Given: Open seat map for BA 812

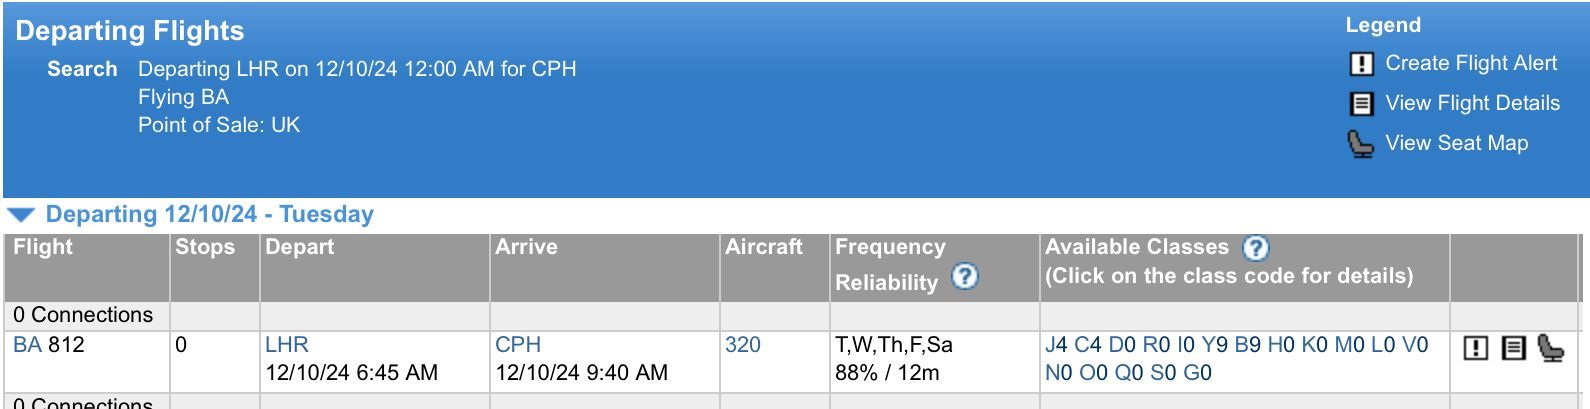Looking at the screenshot, I should pos(1551,348).
